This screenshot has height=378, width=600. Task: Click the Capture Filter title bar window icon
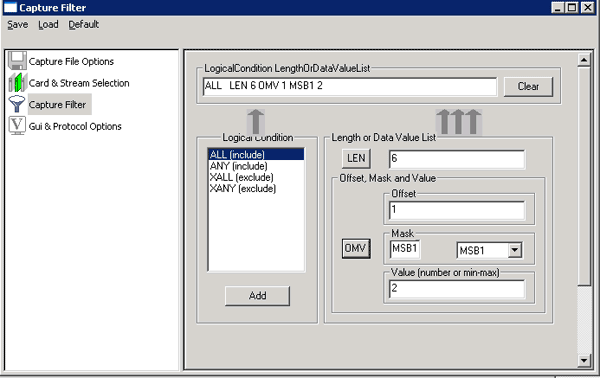click(x=10, y=7)
